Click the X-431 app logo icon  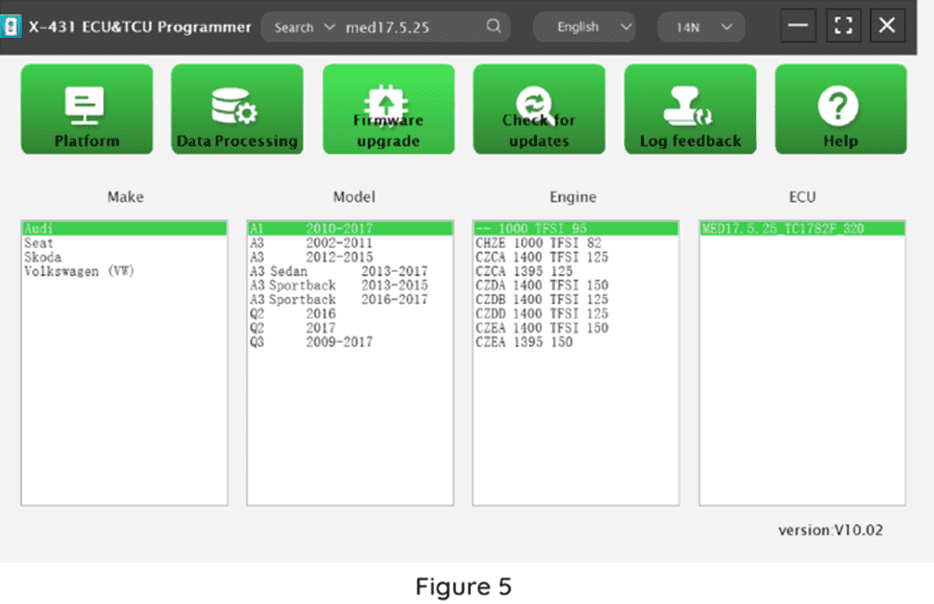[11, 27]
